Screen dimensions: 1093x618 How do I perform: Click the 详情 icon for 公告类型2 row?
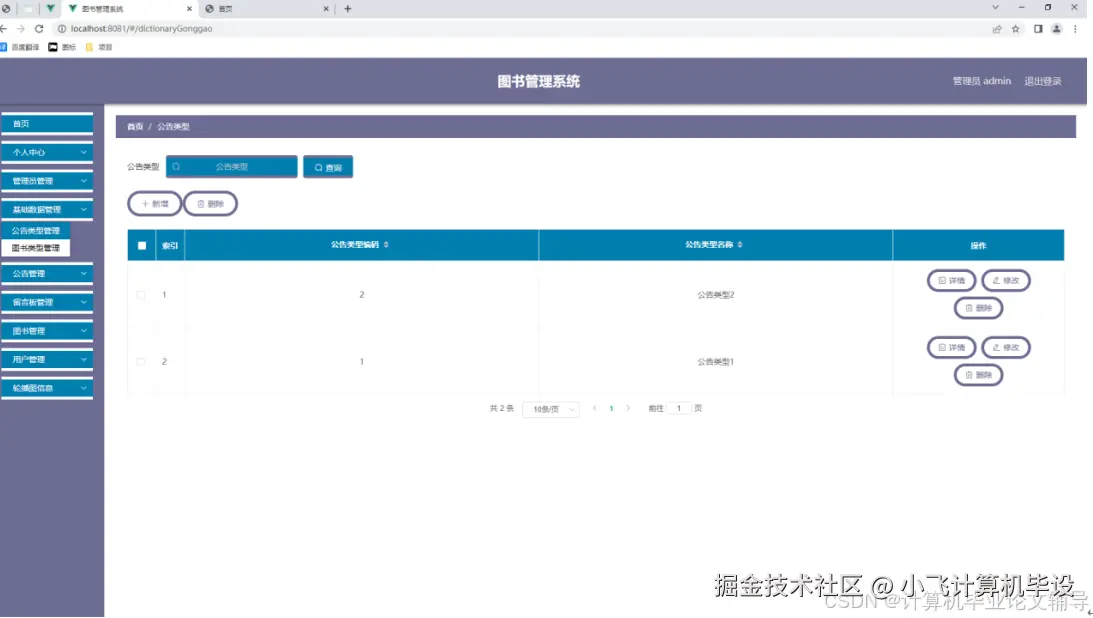point(942,279)
